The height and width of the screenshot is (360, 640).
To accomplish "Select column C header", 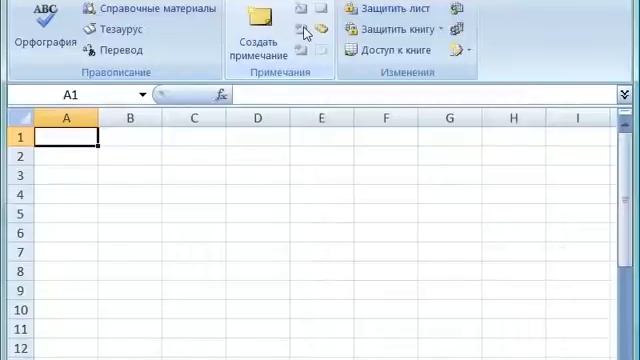I will coord(194,118).
